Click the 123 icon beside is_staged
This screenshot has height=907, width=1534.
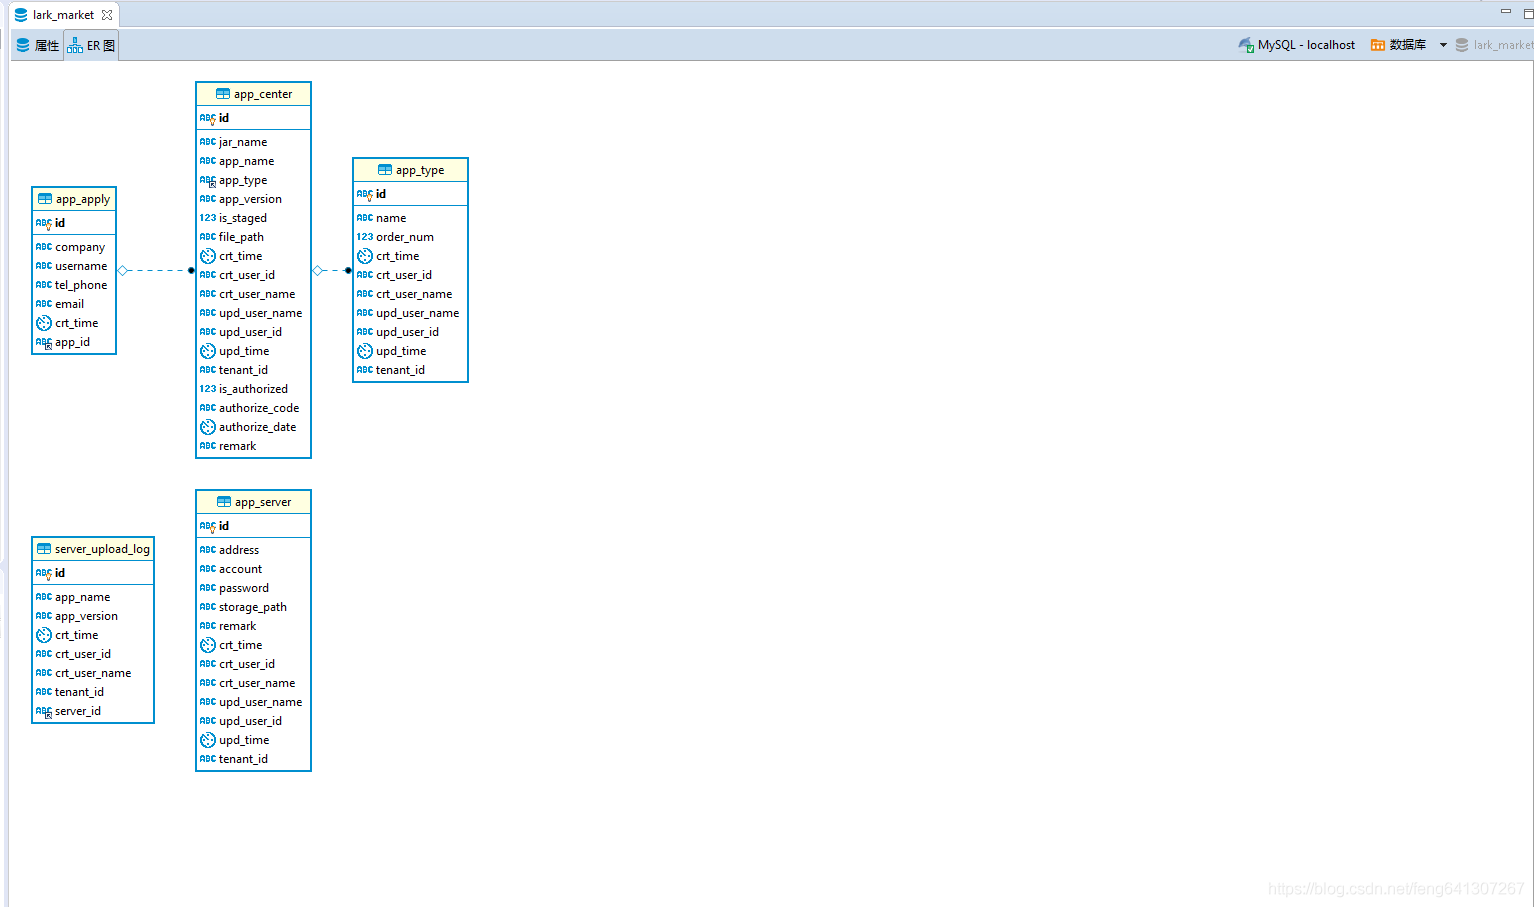point(208,218)
